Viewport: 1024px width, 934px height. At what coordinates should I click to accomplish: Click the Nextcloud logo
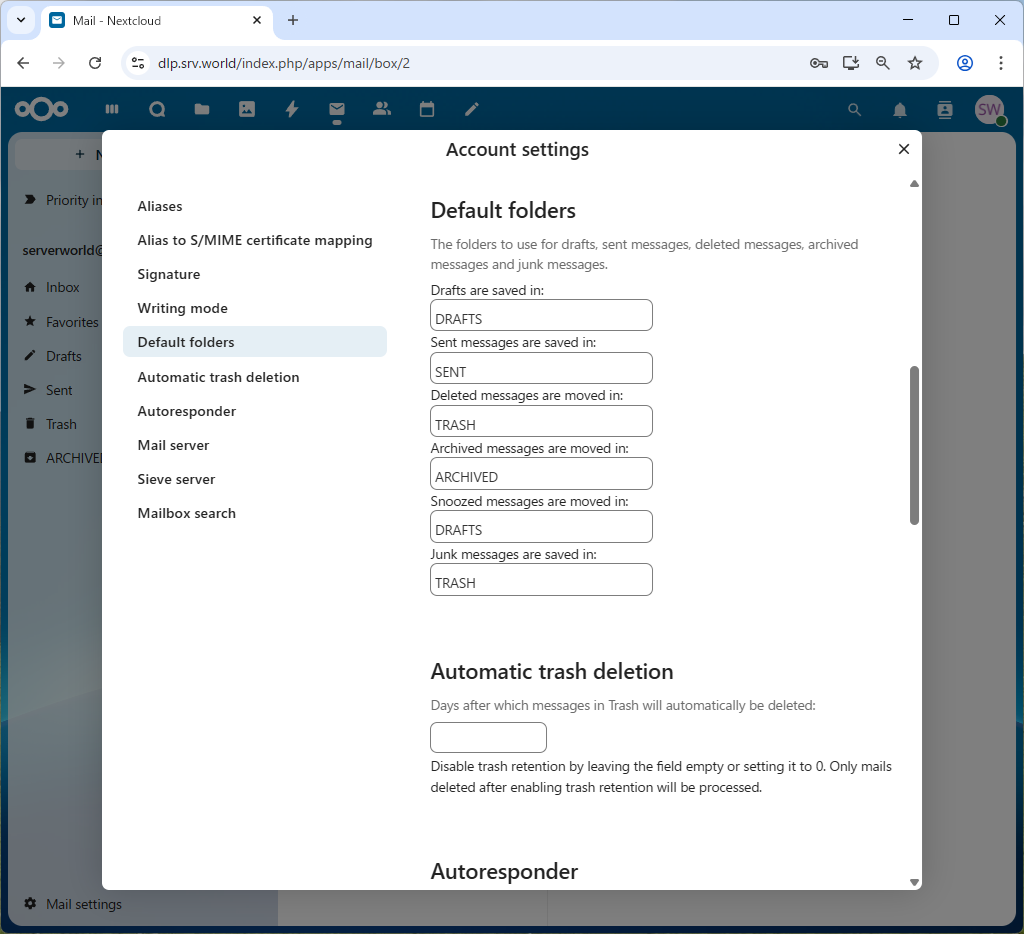pyautogui.click(x=44, y=109)
